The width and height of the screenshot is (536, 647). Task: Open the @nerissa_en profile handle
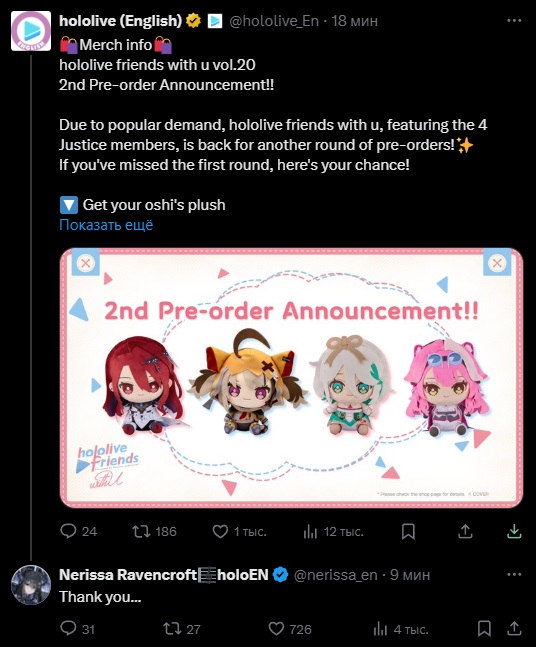click(335, 575)
